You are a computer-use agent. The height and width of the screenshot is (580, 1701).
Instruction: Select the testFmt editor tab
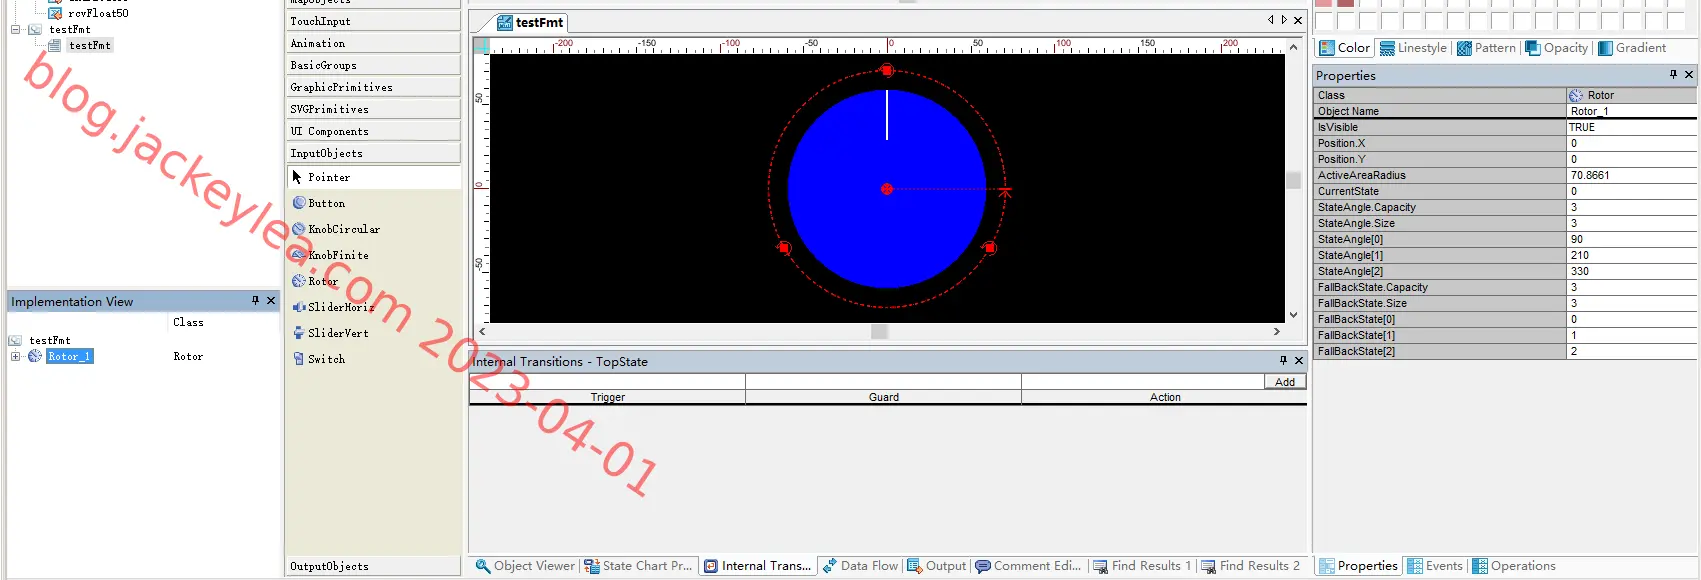coord(531,22)
